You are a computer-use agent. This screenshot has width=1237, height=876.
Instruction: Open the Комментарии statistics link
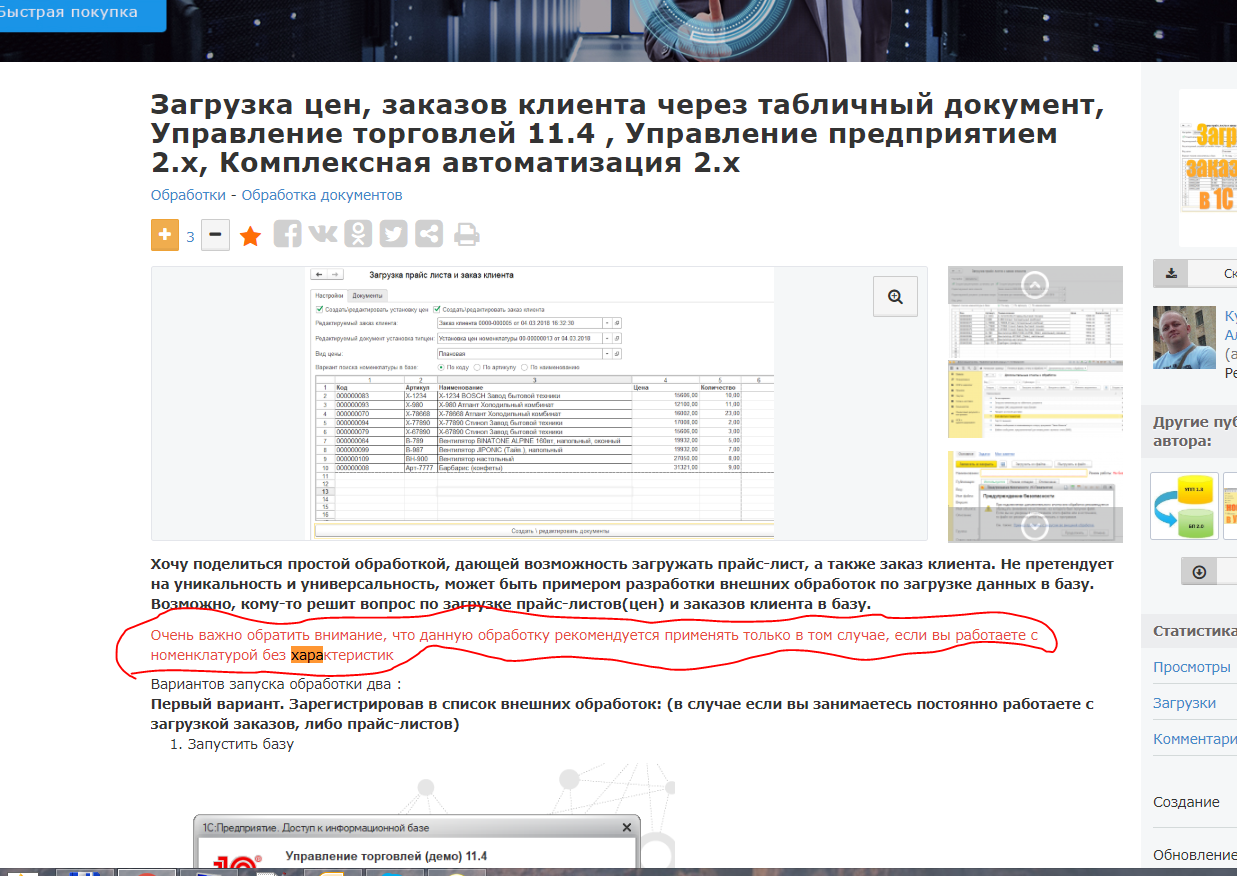[1195, 739]
